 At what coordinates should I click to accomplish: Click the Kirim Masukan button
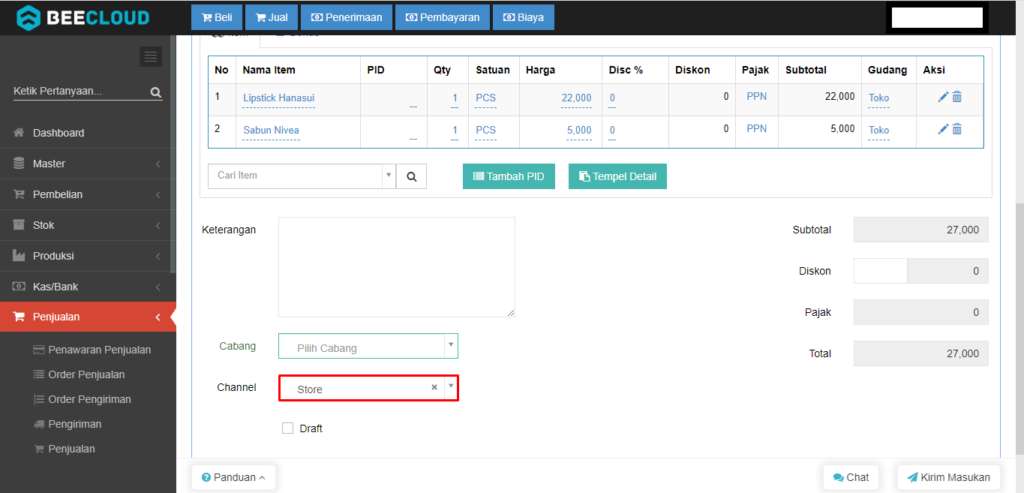click(x=949, y=477)
